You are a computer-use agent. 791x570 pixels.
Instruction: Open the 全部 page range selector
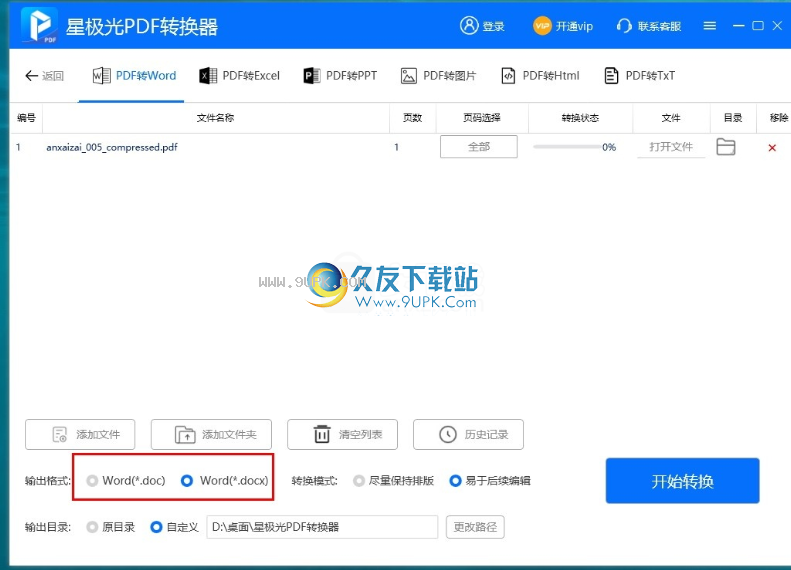pos(479,147)
